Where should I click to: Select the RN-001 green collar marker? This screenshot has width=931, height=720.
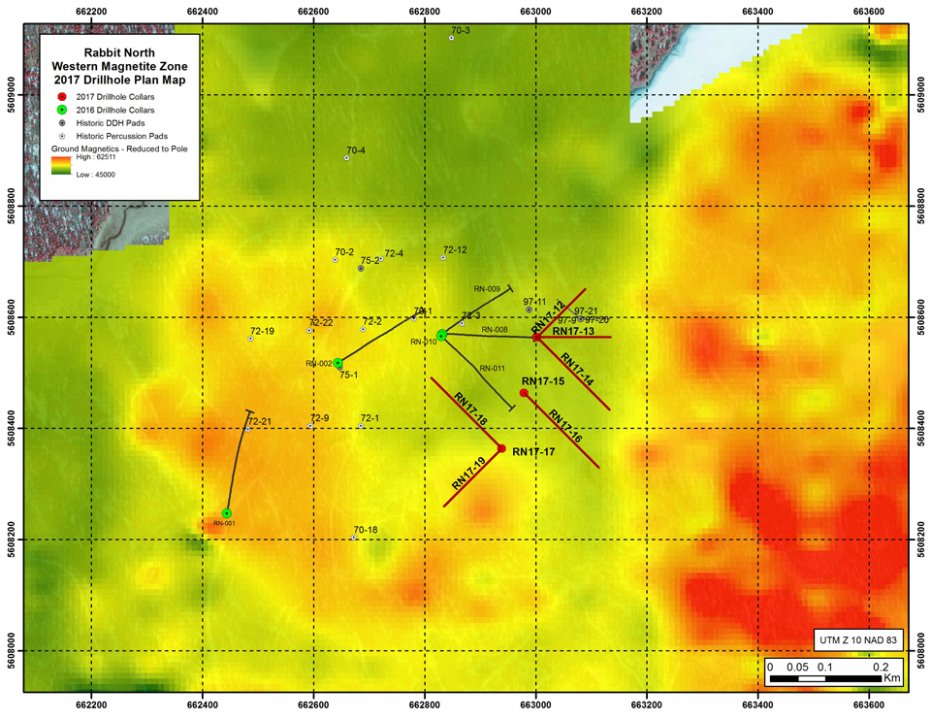227,513
